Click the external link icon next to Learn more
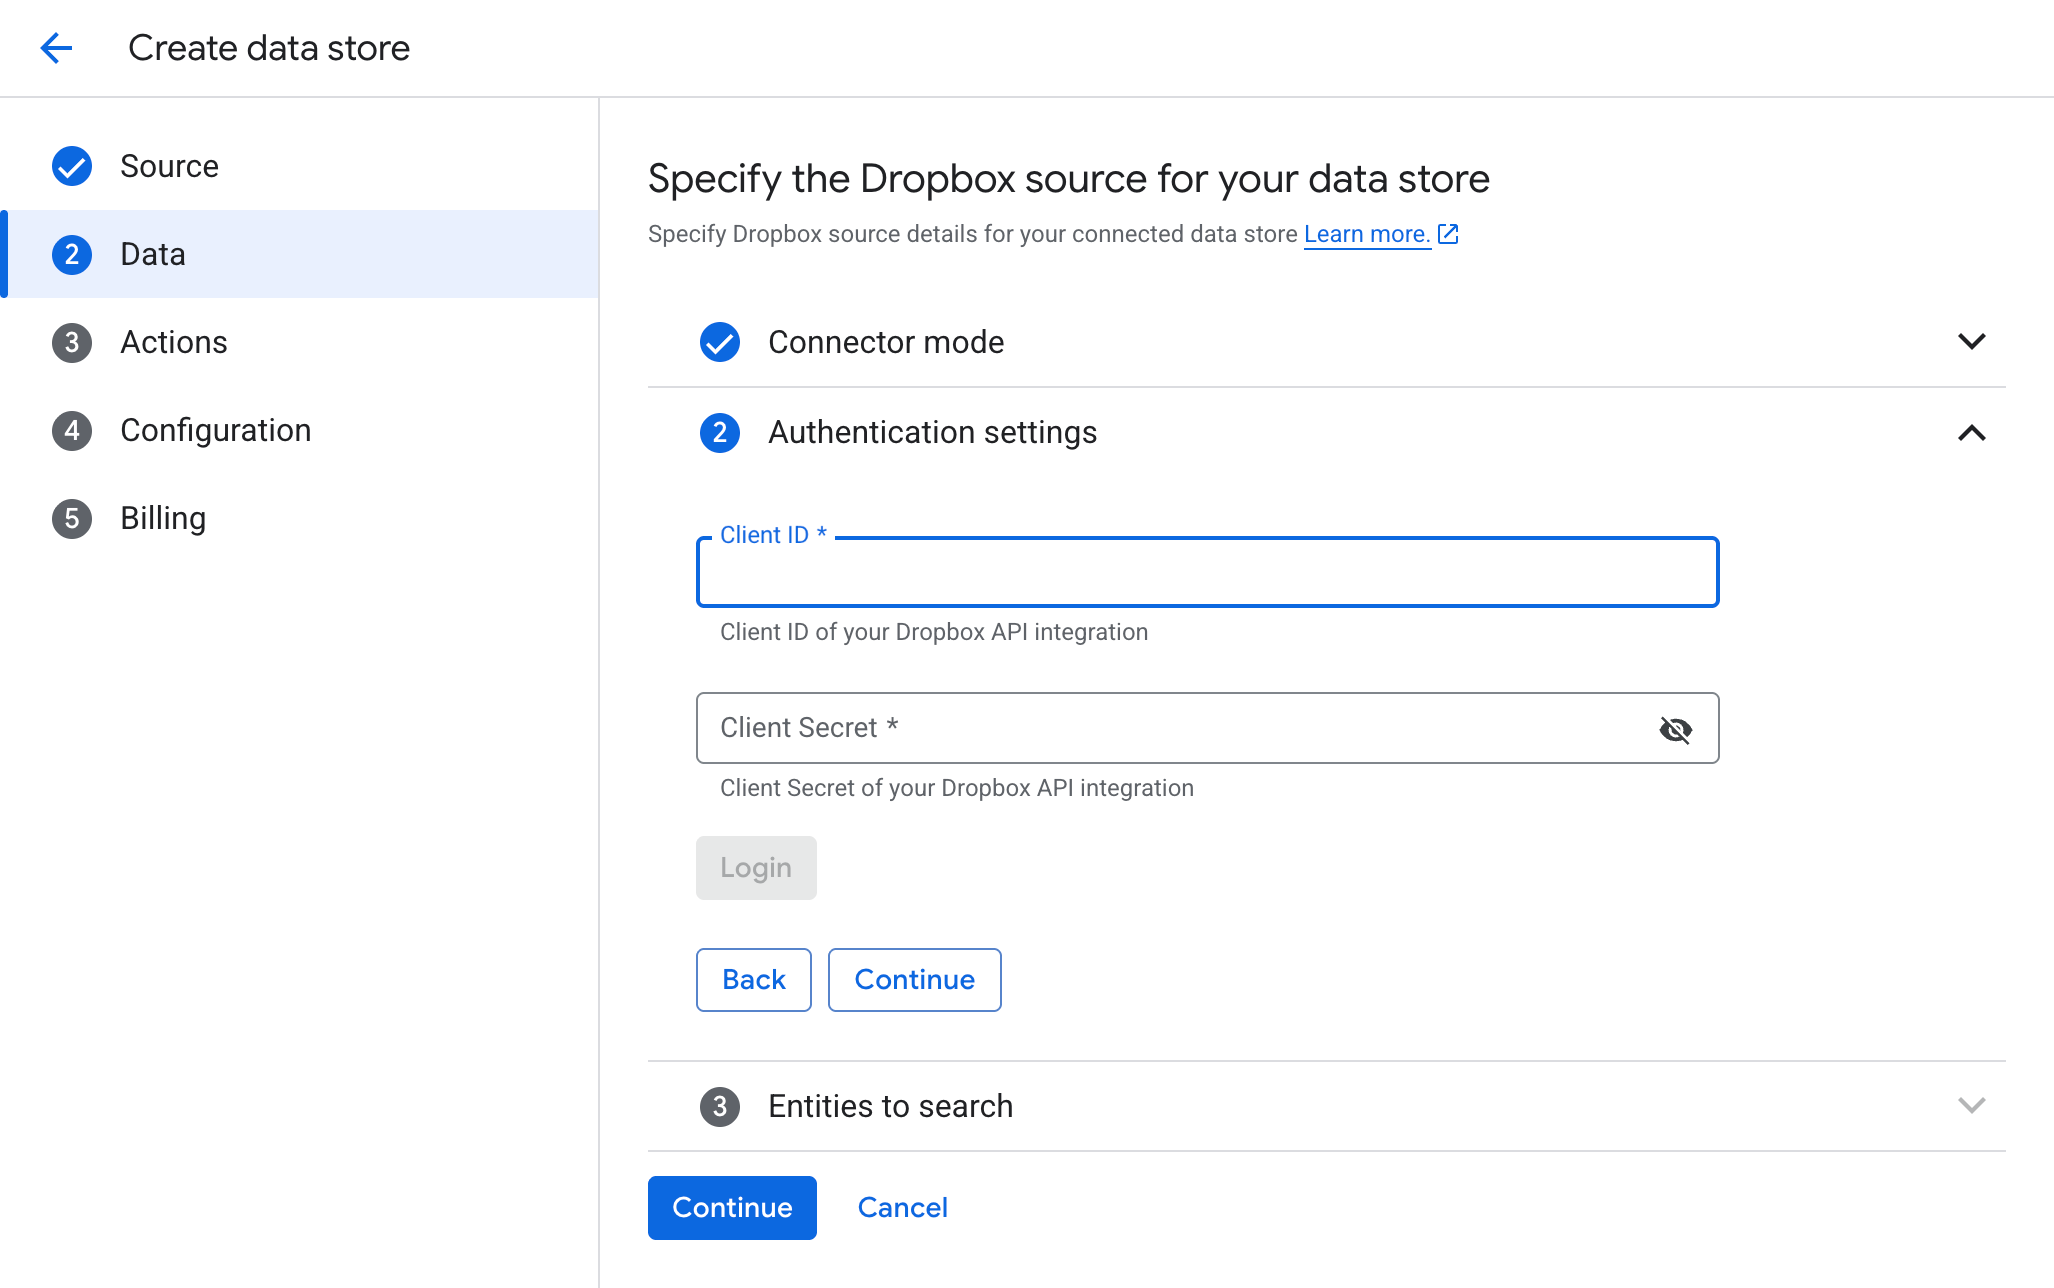The image size is (2054, 1288). point(1447,233)
